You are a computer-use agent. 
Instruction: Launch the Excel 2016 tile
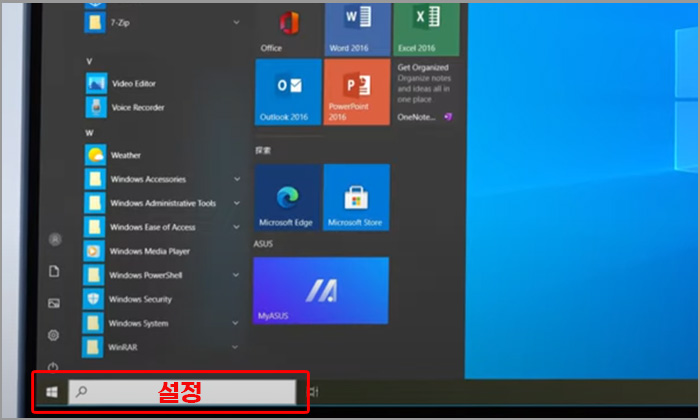pos(426,27)
